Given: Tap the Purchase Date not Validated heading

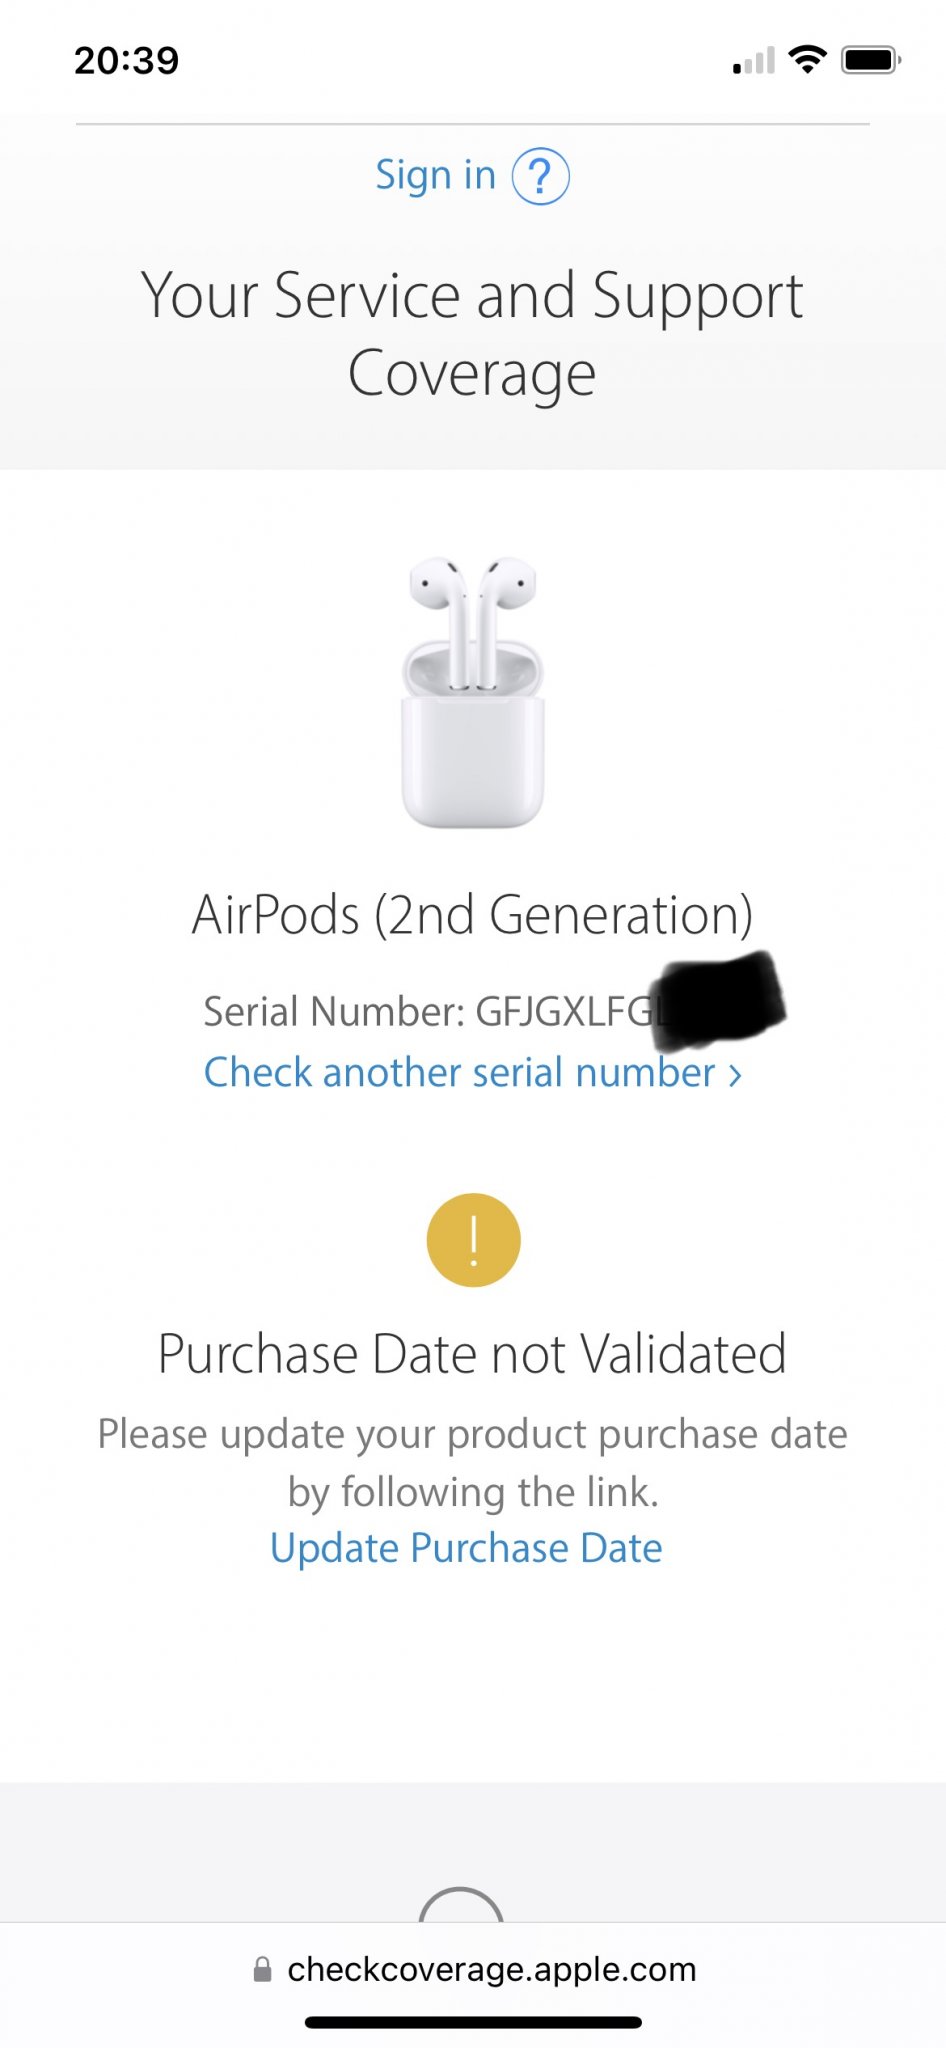Looking at the screenshot, I should pos(472,1354).
